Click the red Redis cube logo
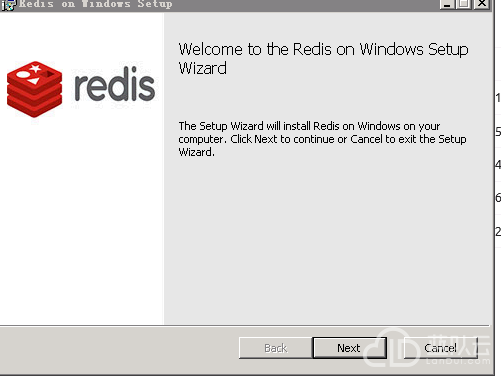The image size is (501, 377). click(34, 89)
